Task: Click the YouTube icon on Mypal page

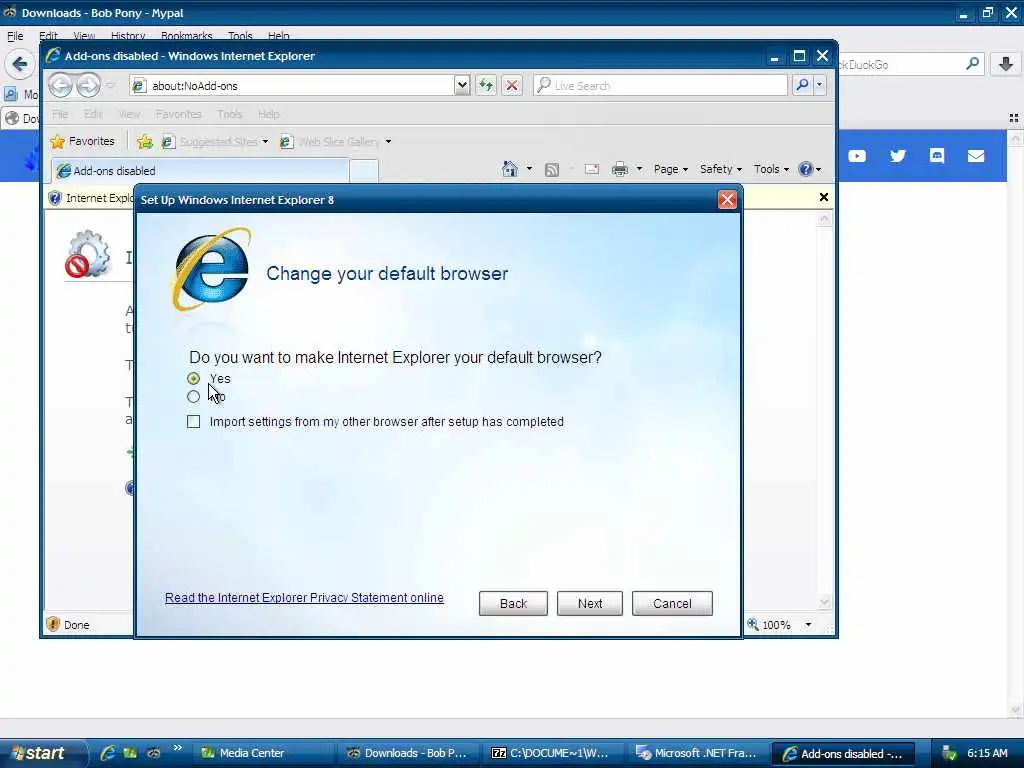Action: (857, 156)
